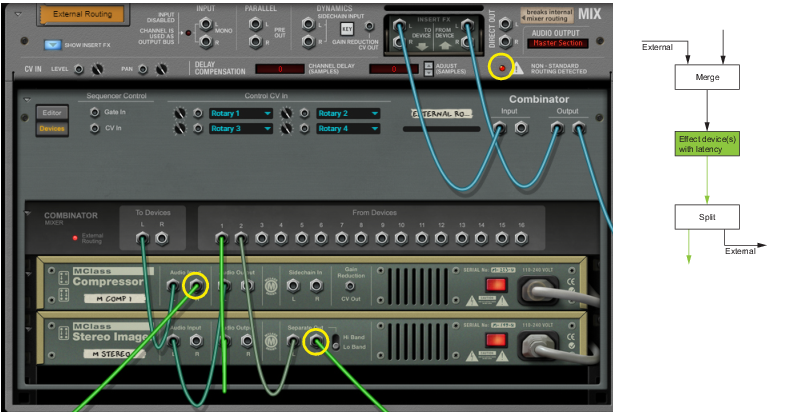The width and height of the screenshot is (801, 412).
Task: Toggle the Hi Band / Lo Band switch
Action: (336, 342)
